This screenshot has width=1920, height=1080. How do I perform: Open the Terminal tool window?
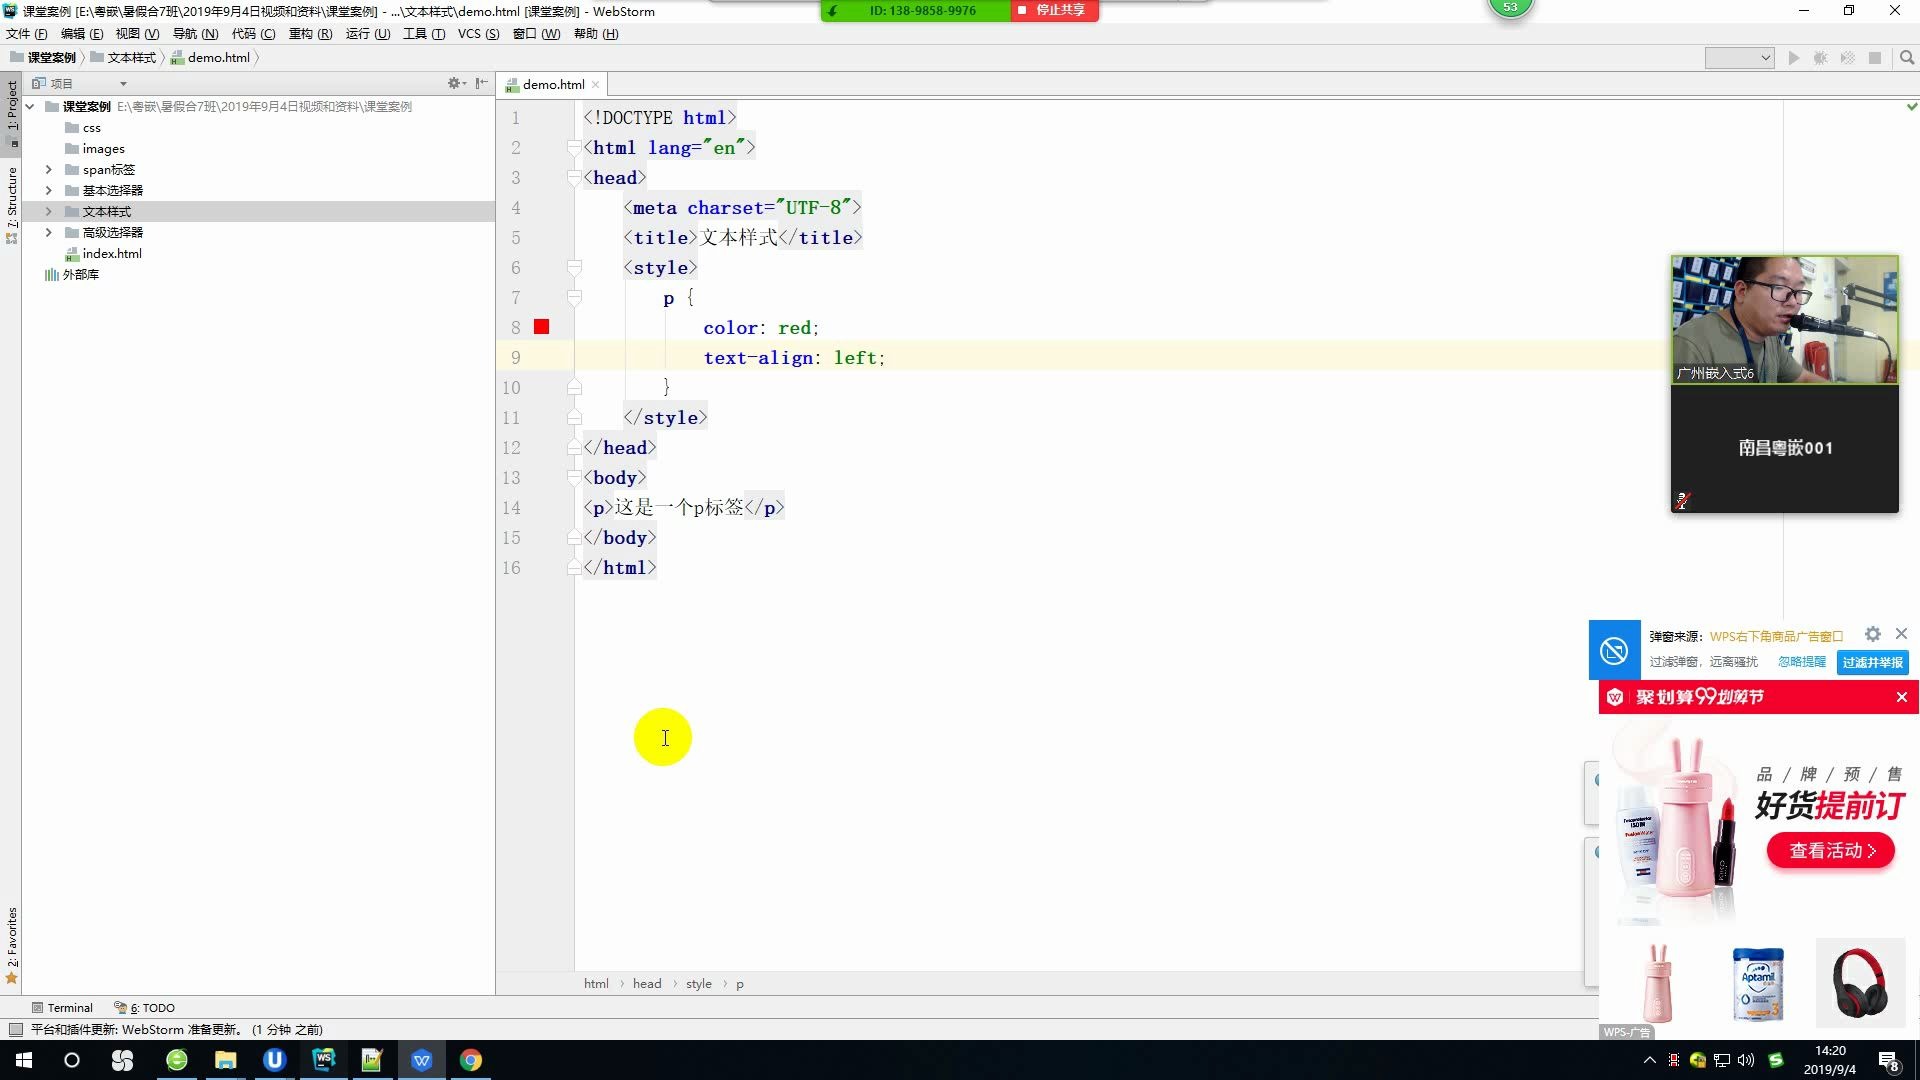tap(62, 1007)
